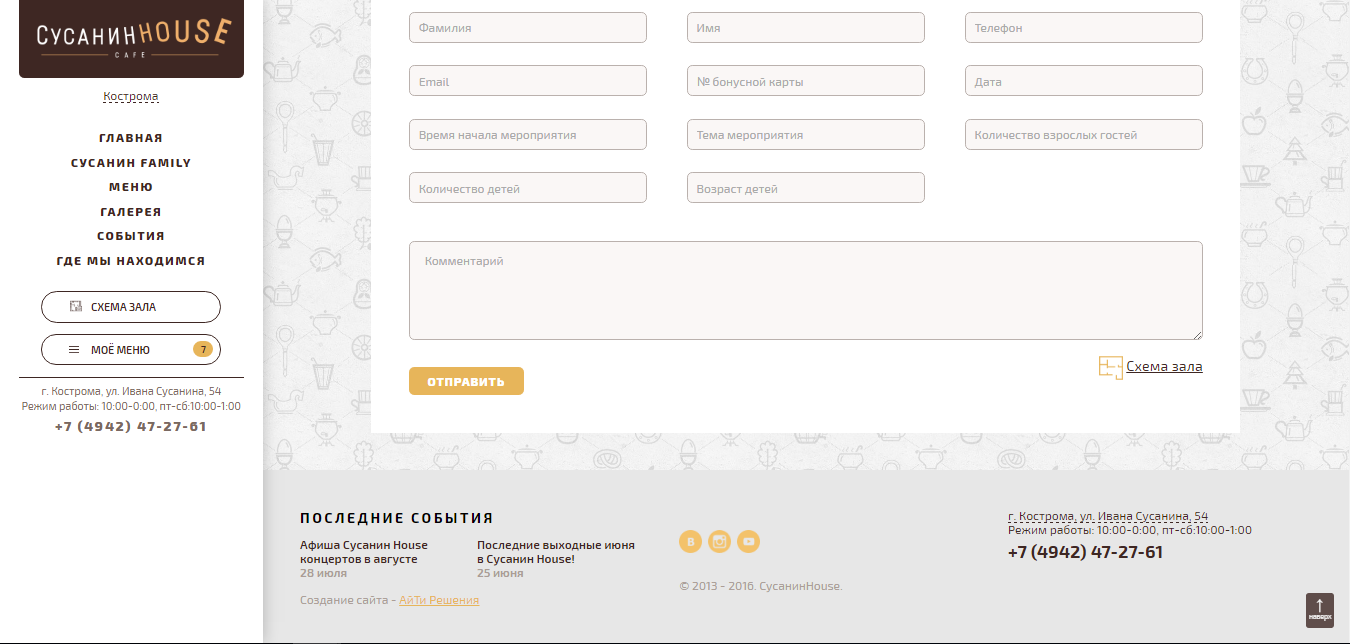Open Афиша Сусанин House концертов event link
The image size is (1350, 644).
tap(364, 552)
